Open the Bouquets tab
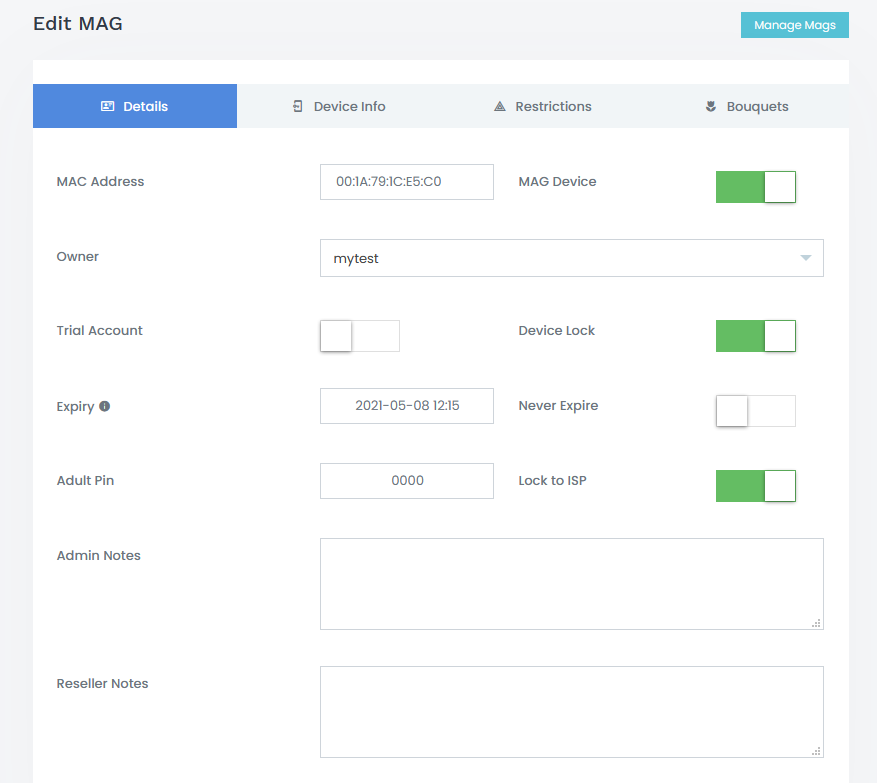The height and width of the screenshot is (783, 877). point(747,107)
